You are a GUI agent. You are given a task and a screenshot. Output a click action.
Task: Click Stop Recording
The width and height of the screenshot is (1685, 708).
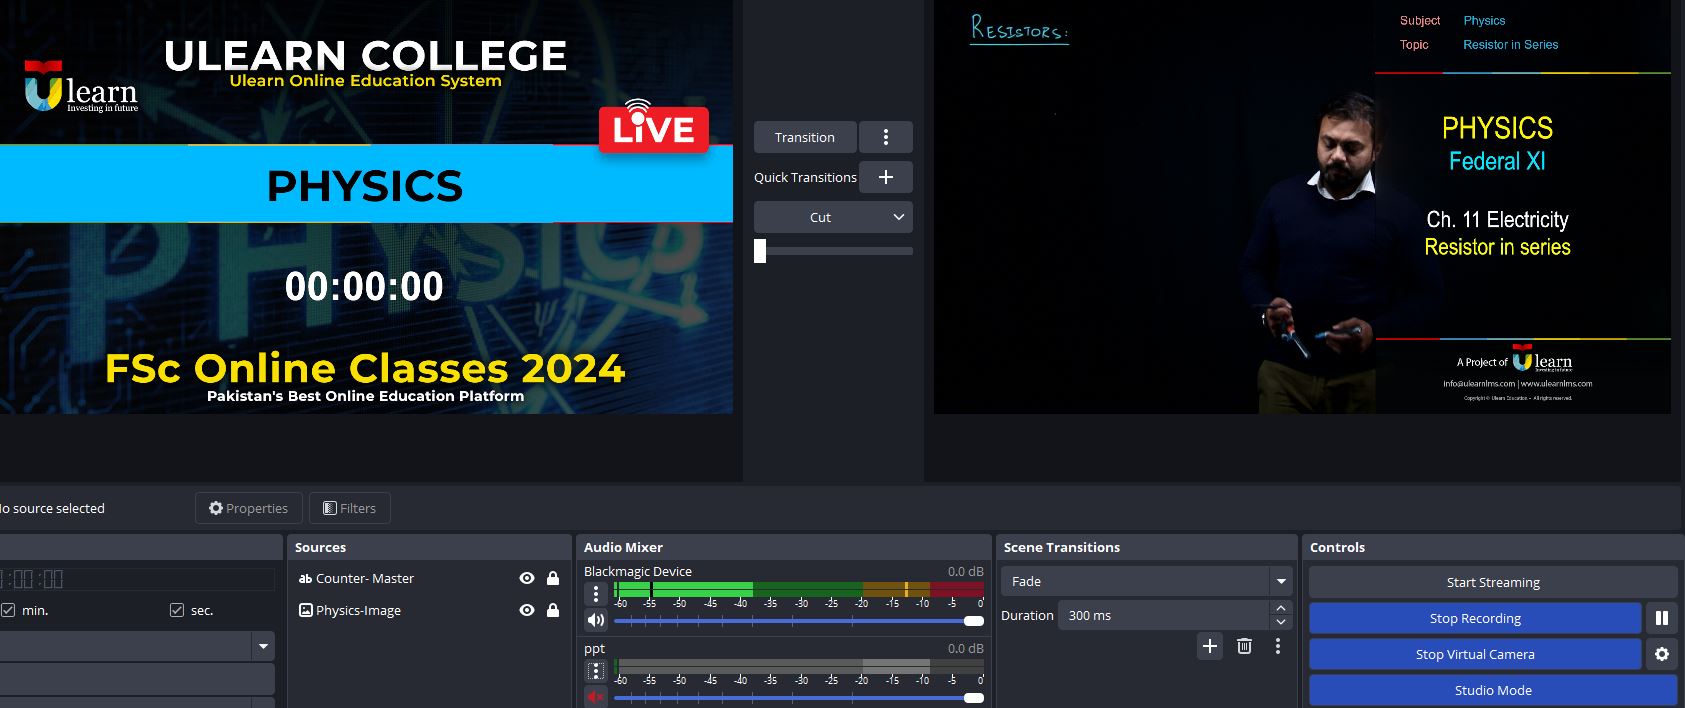(1475, 618)
